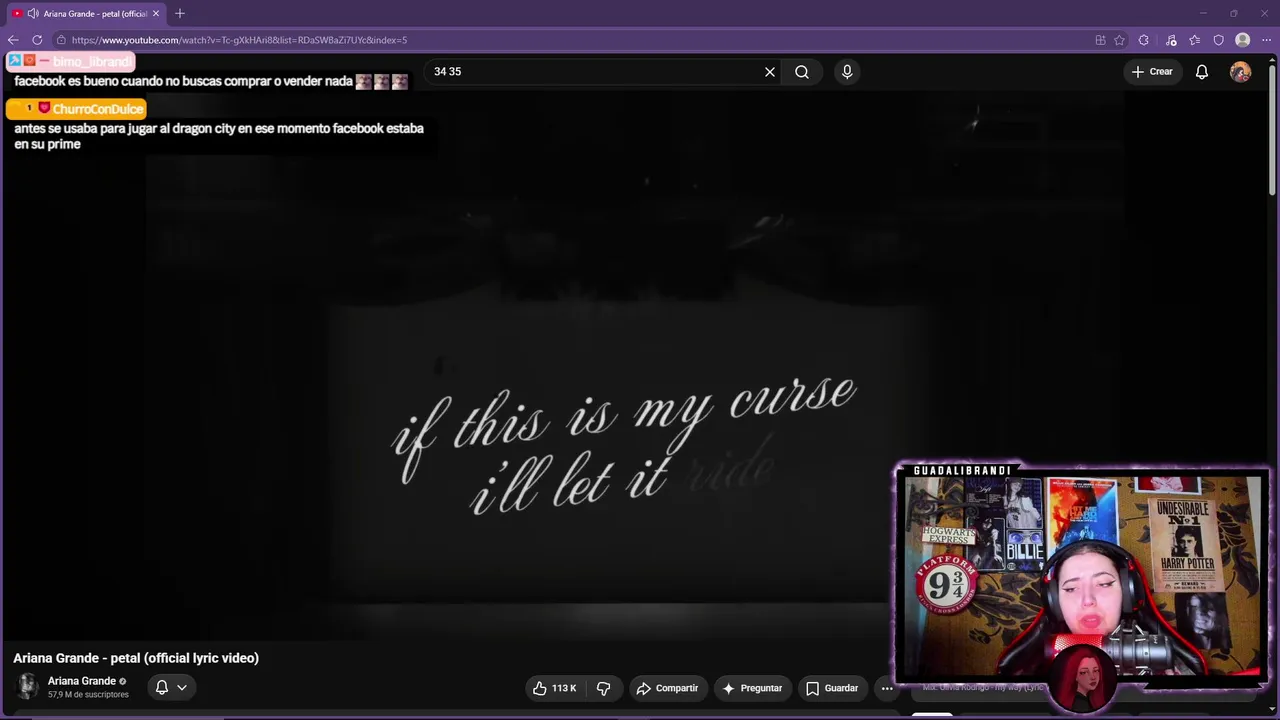1280x720 pixels.
Task: Open the media control music note icon
Action: coord(1171,40)
